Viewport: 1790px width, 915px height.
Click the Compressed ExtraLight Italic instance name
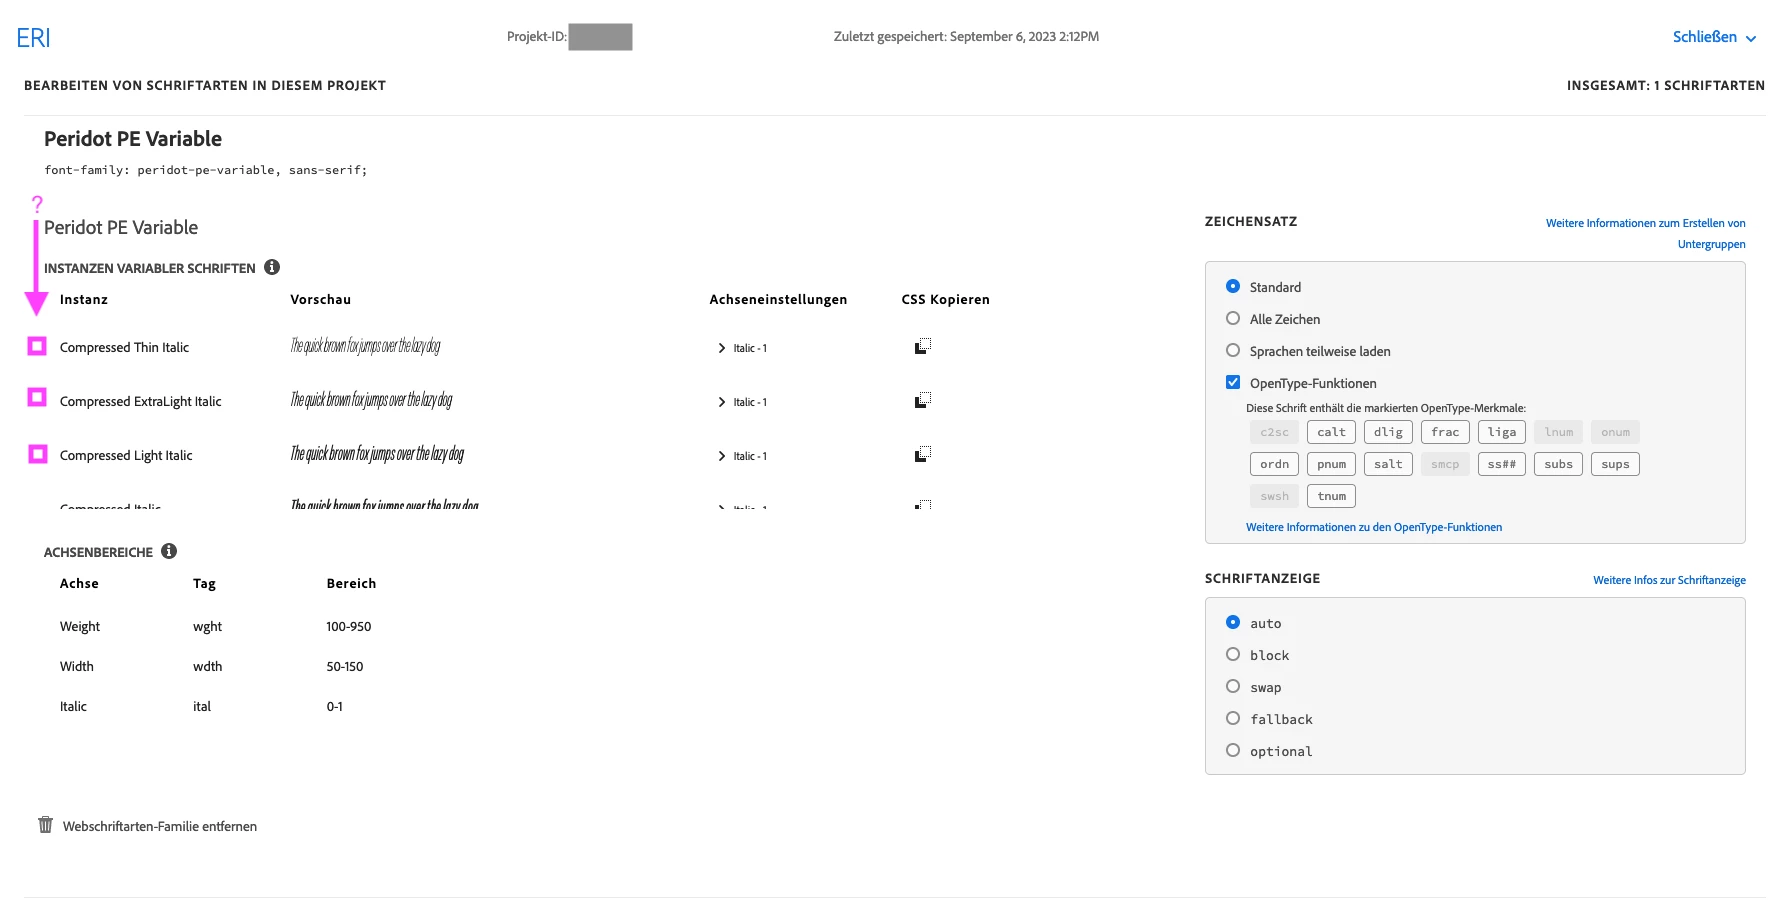141,401
